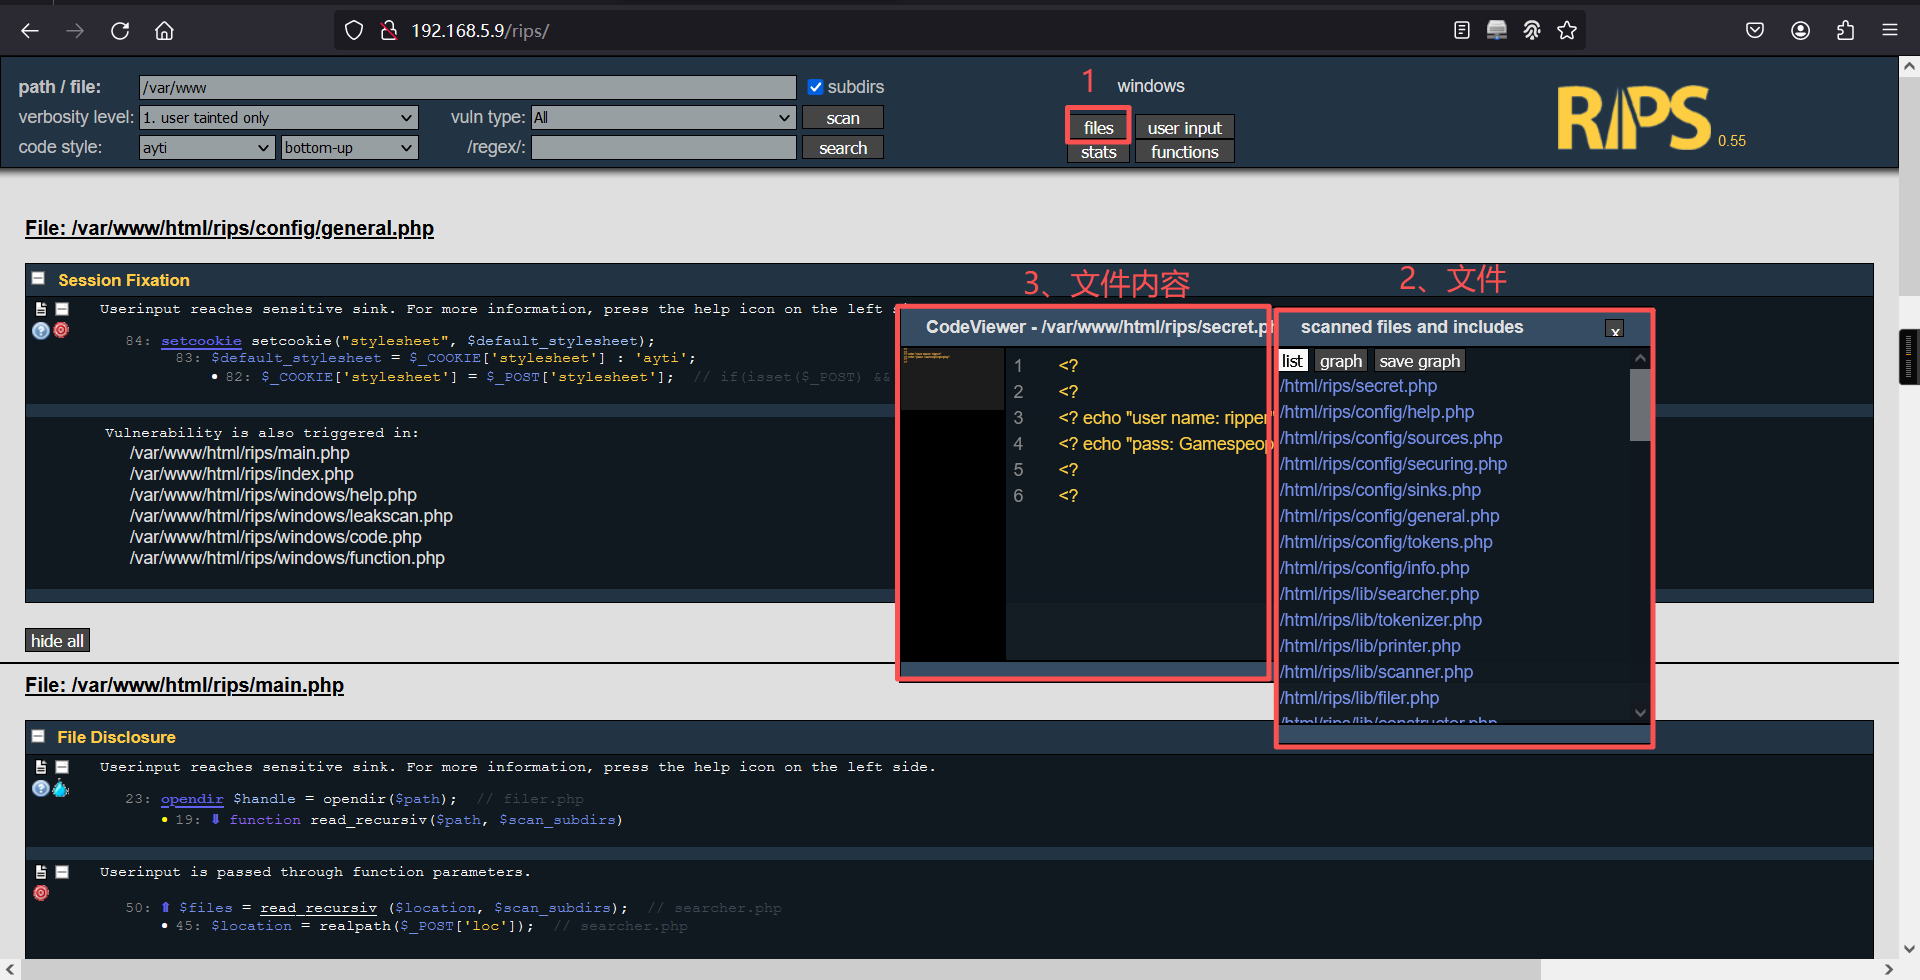Image resolution: width=1920 pixels, height=980 pixels.
Task: Open the stats window
Action: [1098, 152]
